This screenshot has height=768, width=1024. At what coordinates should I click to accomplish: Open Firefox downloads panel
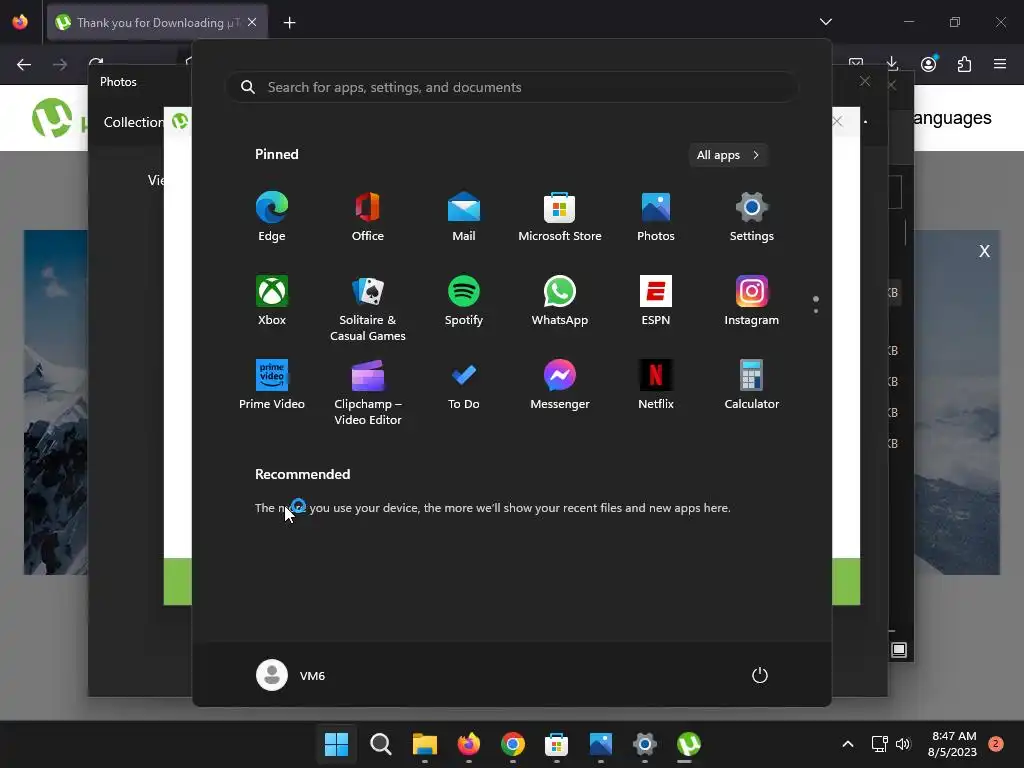coord(892,63)
